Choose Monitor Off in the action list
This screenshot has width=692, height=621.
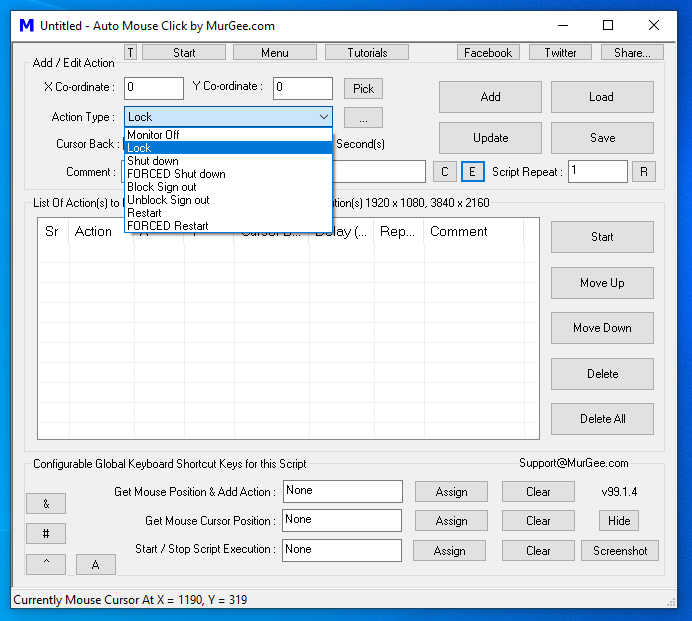coord(153,135)
